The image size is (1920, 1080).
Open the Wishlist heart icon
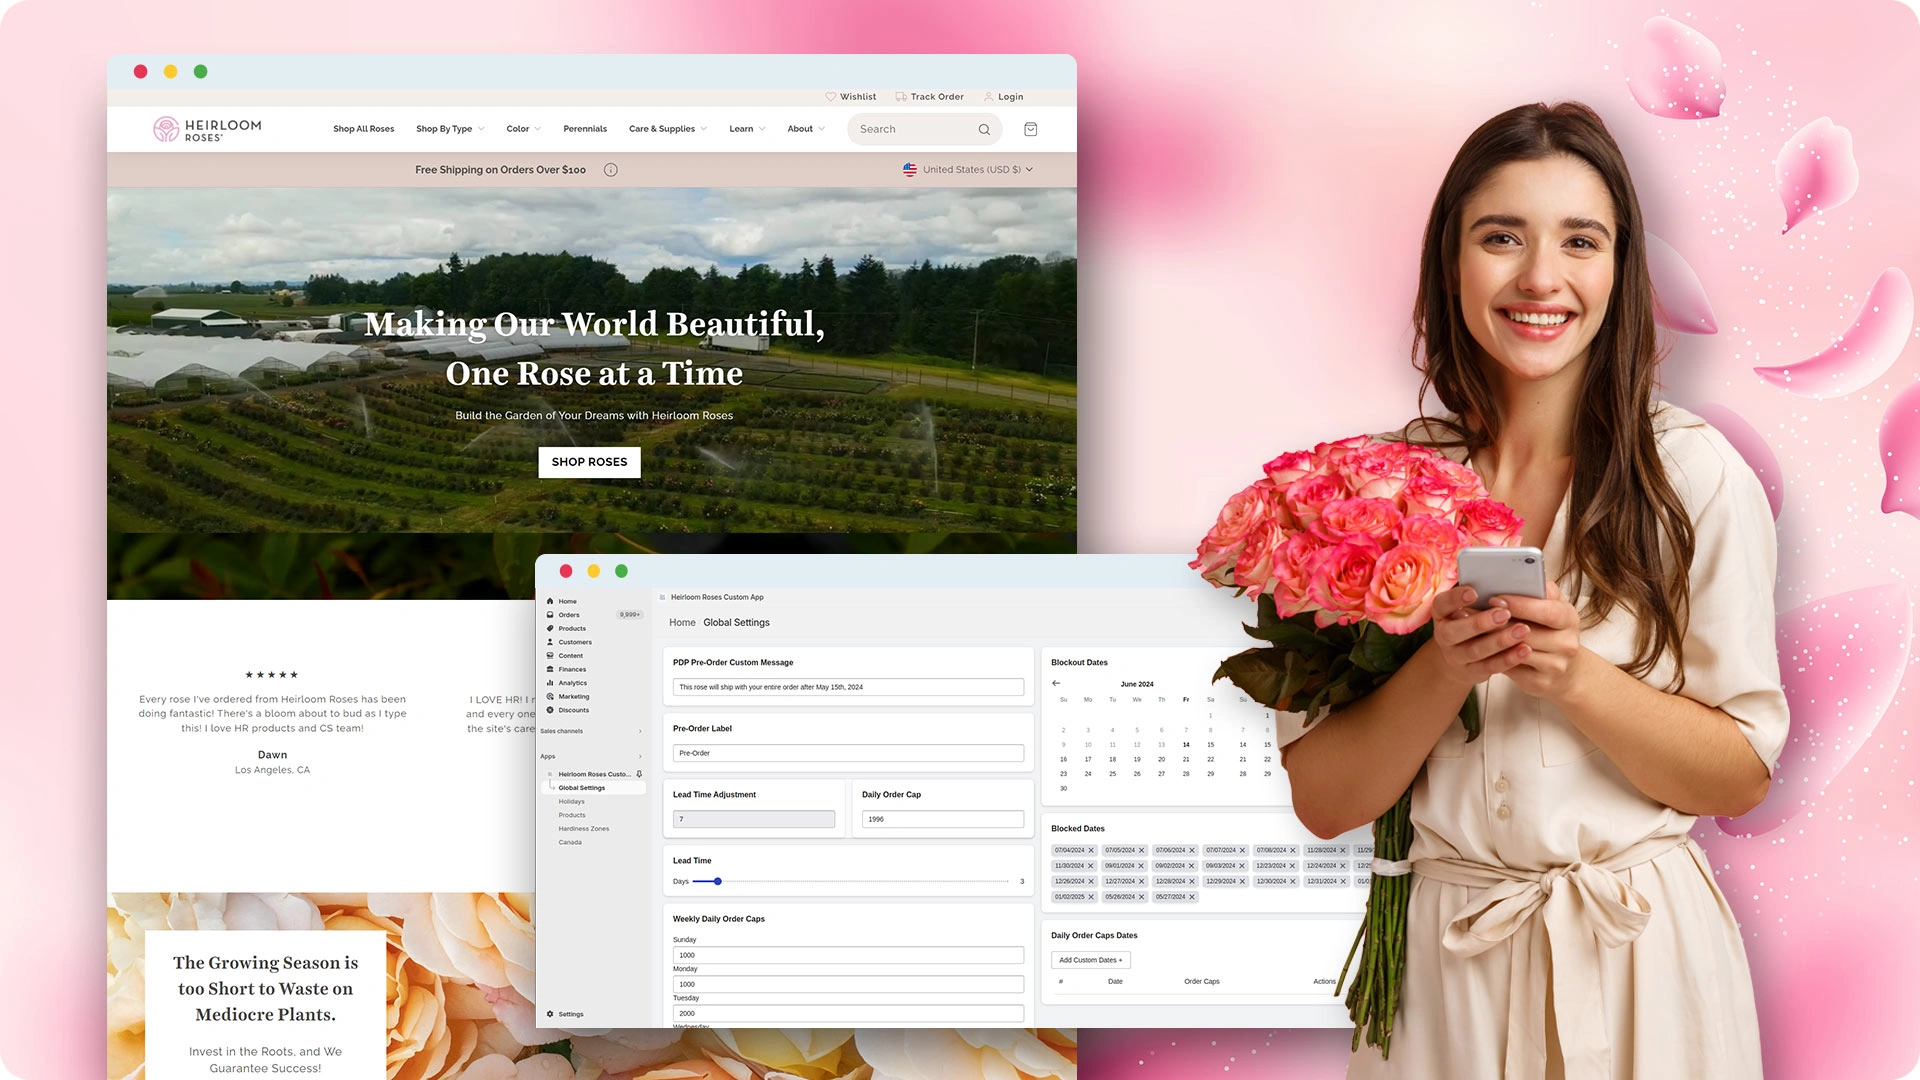(x=830, y=97)
